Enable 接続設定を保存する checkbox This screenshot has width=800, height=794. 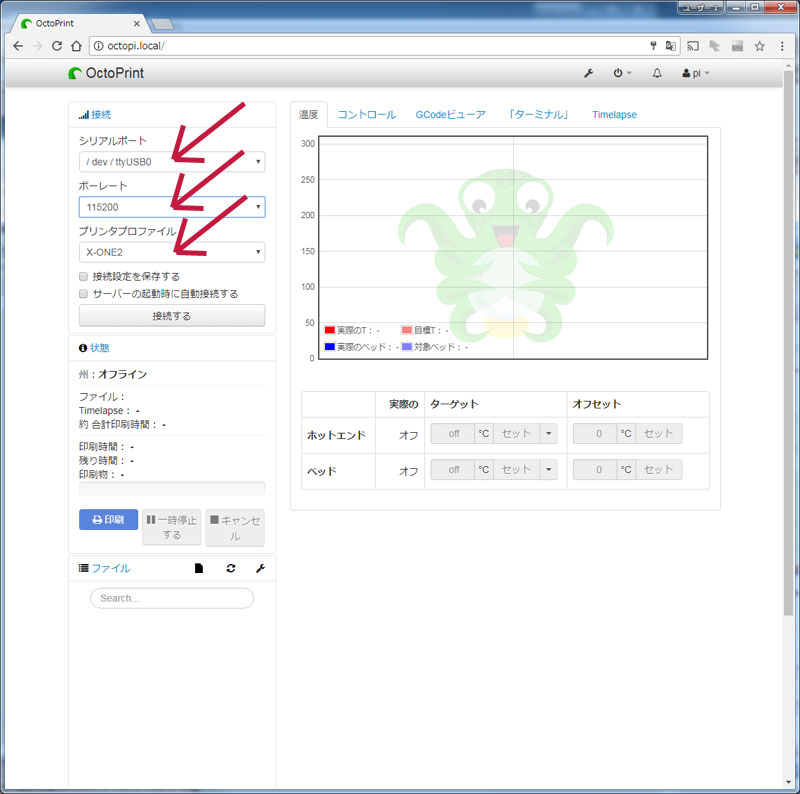[x=83, y=277]
